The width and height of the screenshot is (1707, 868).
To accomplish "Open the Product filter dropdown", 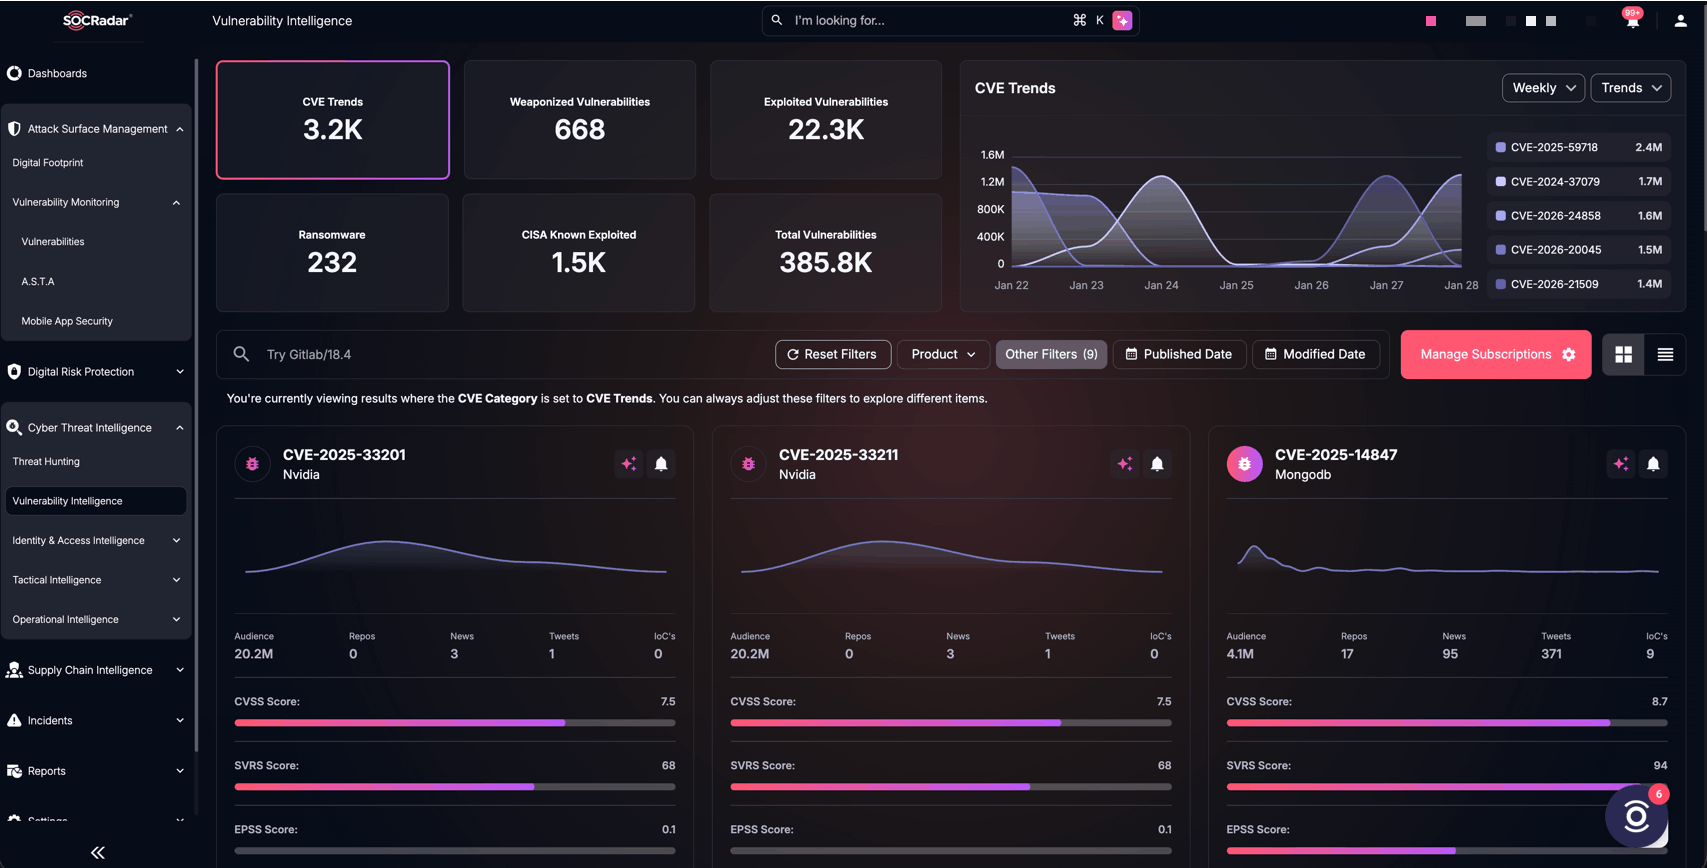I will [x=942, y=355].
